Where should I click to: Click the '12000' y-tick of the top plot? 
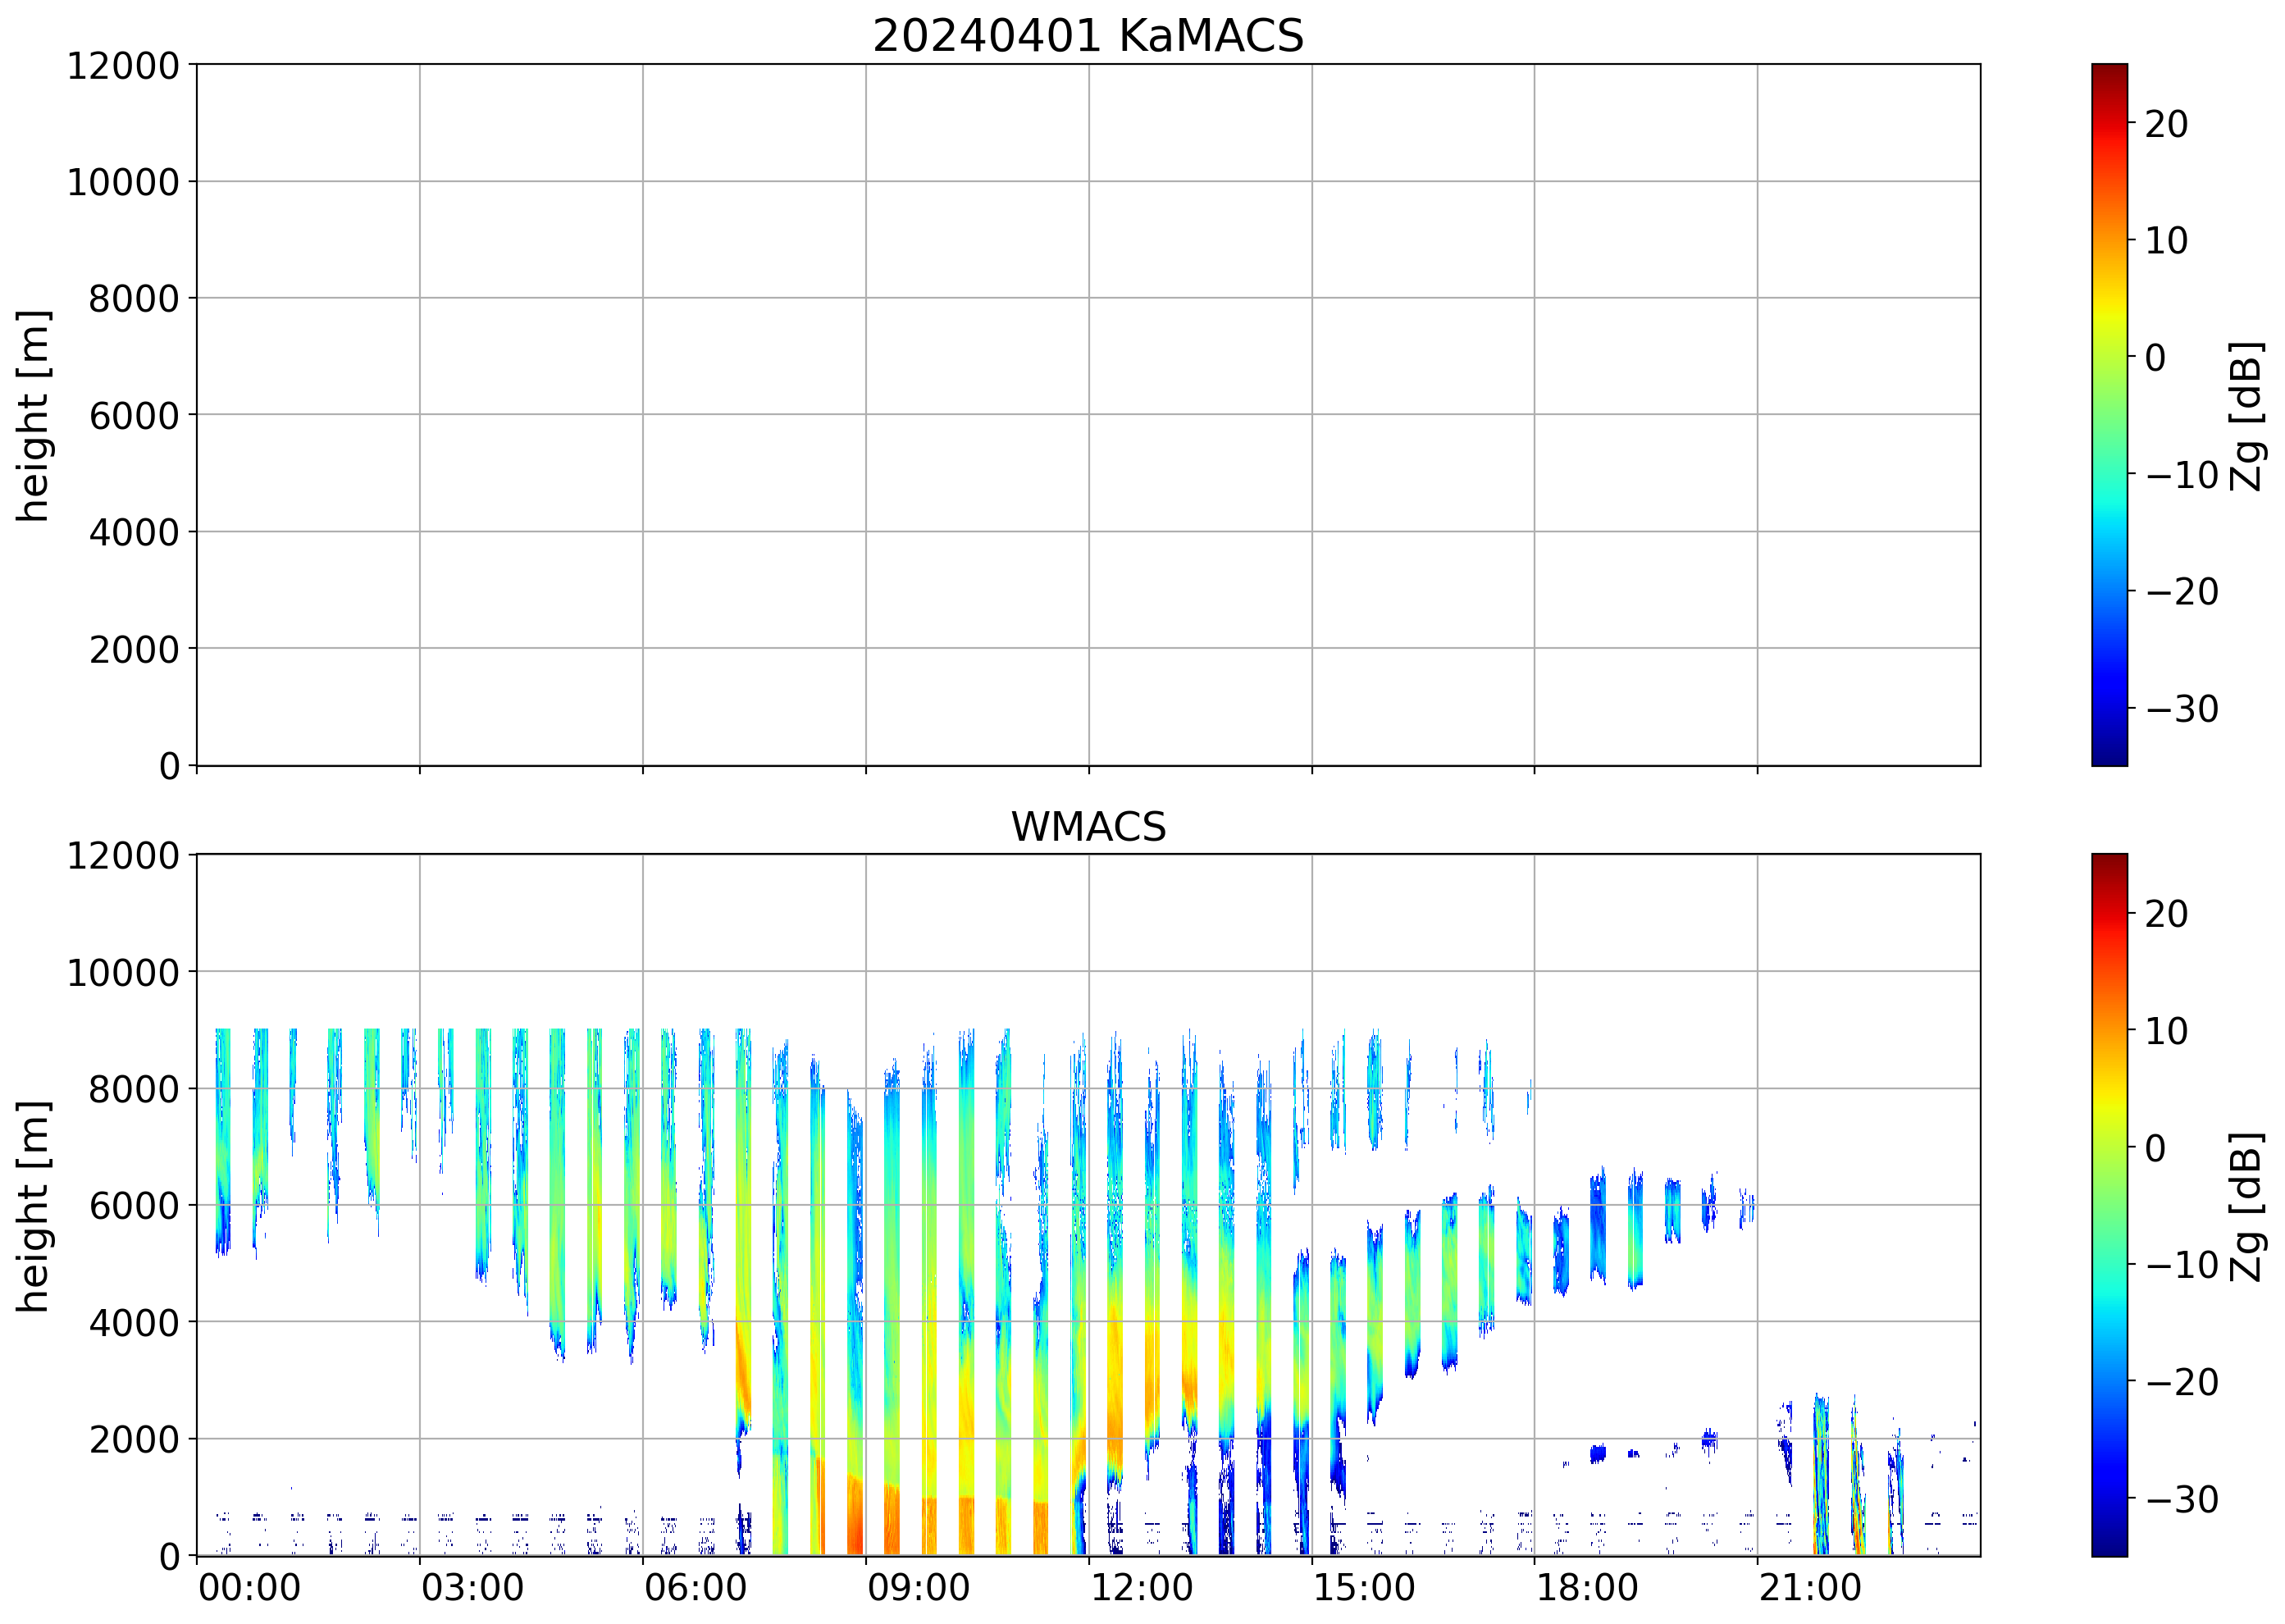tap(122, 66)
